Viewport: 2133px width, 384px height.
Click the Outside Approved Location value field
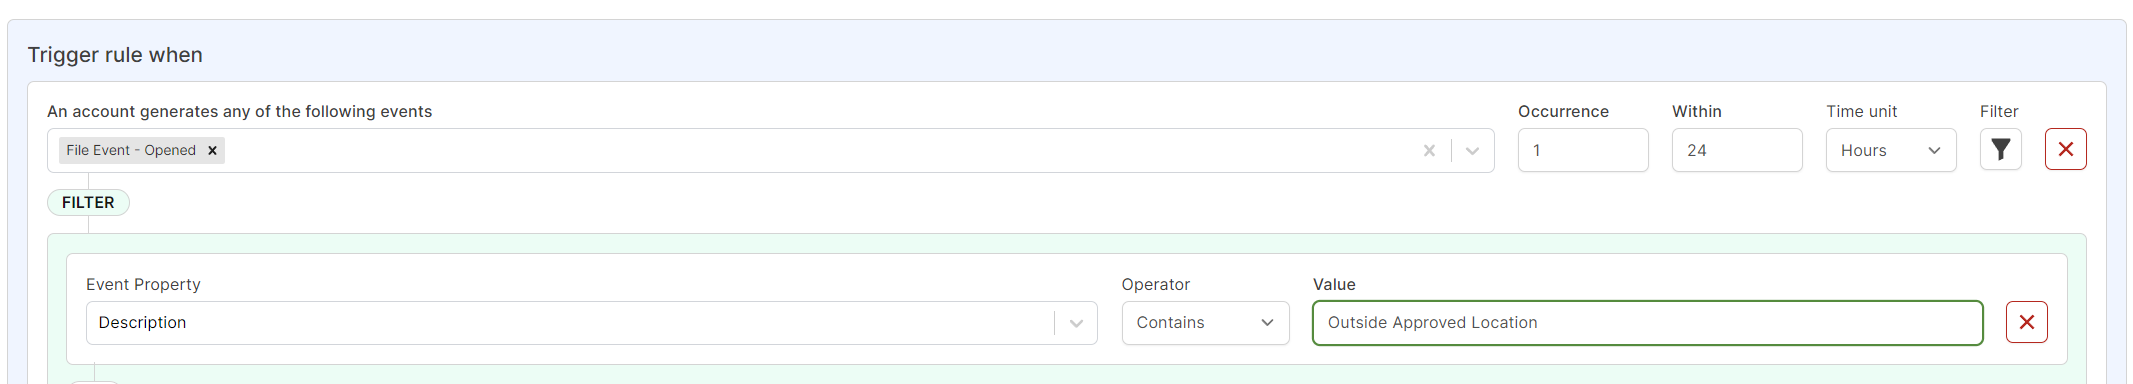[1647, 323]
